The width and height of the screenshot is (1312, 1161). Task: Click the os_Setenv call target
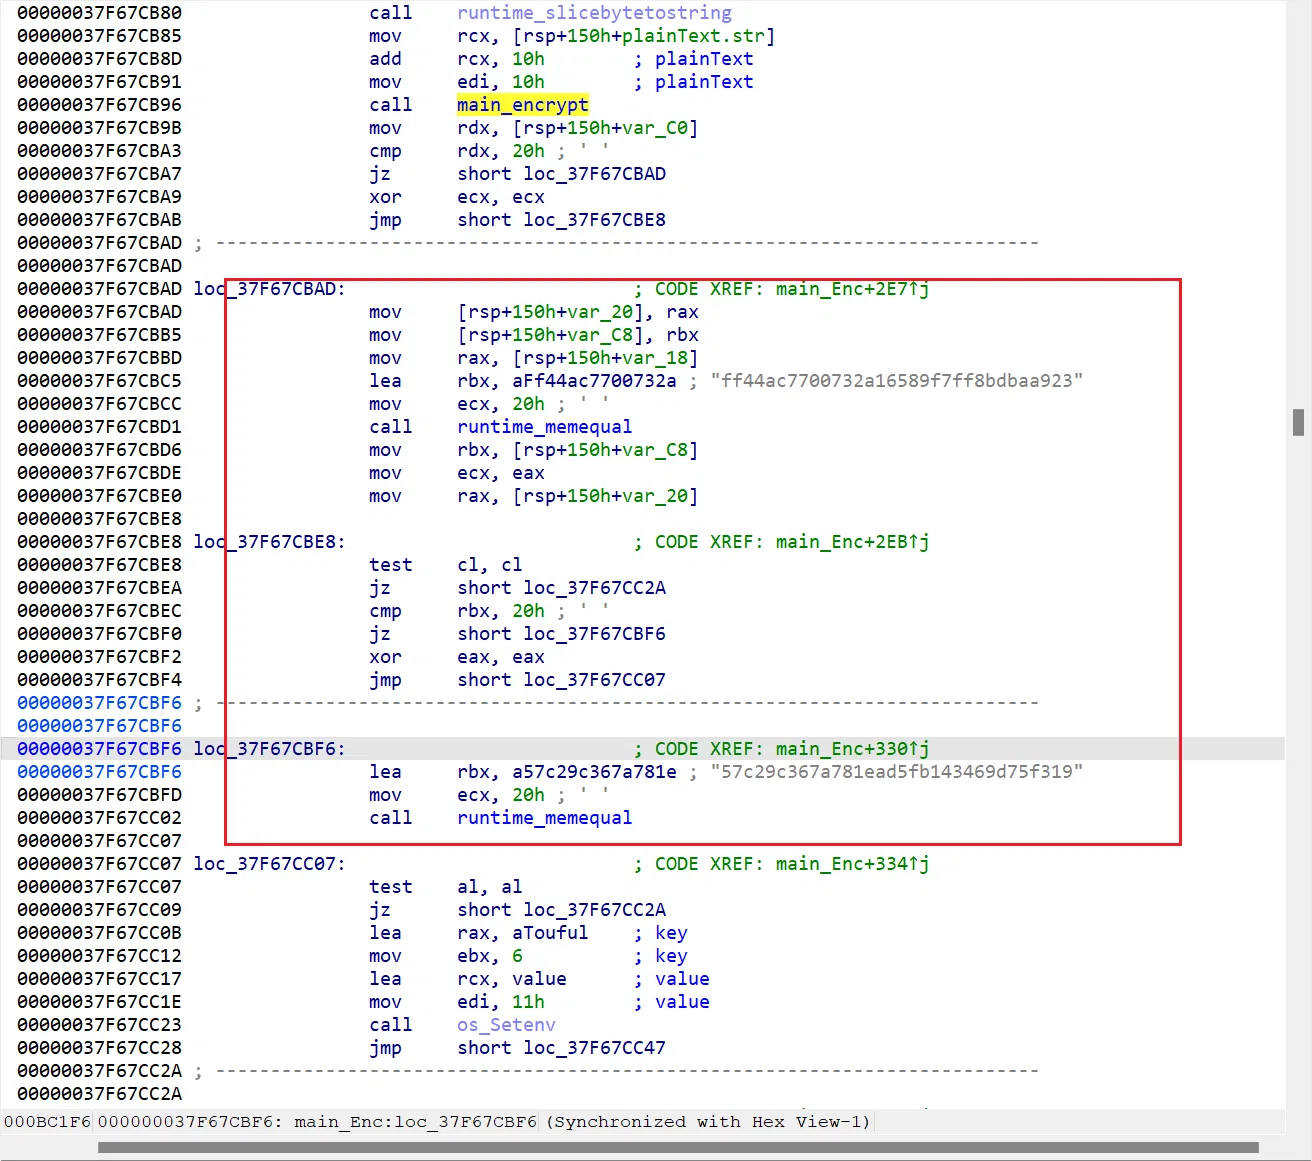(x=506, y=1025)
